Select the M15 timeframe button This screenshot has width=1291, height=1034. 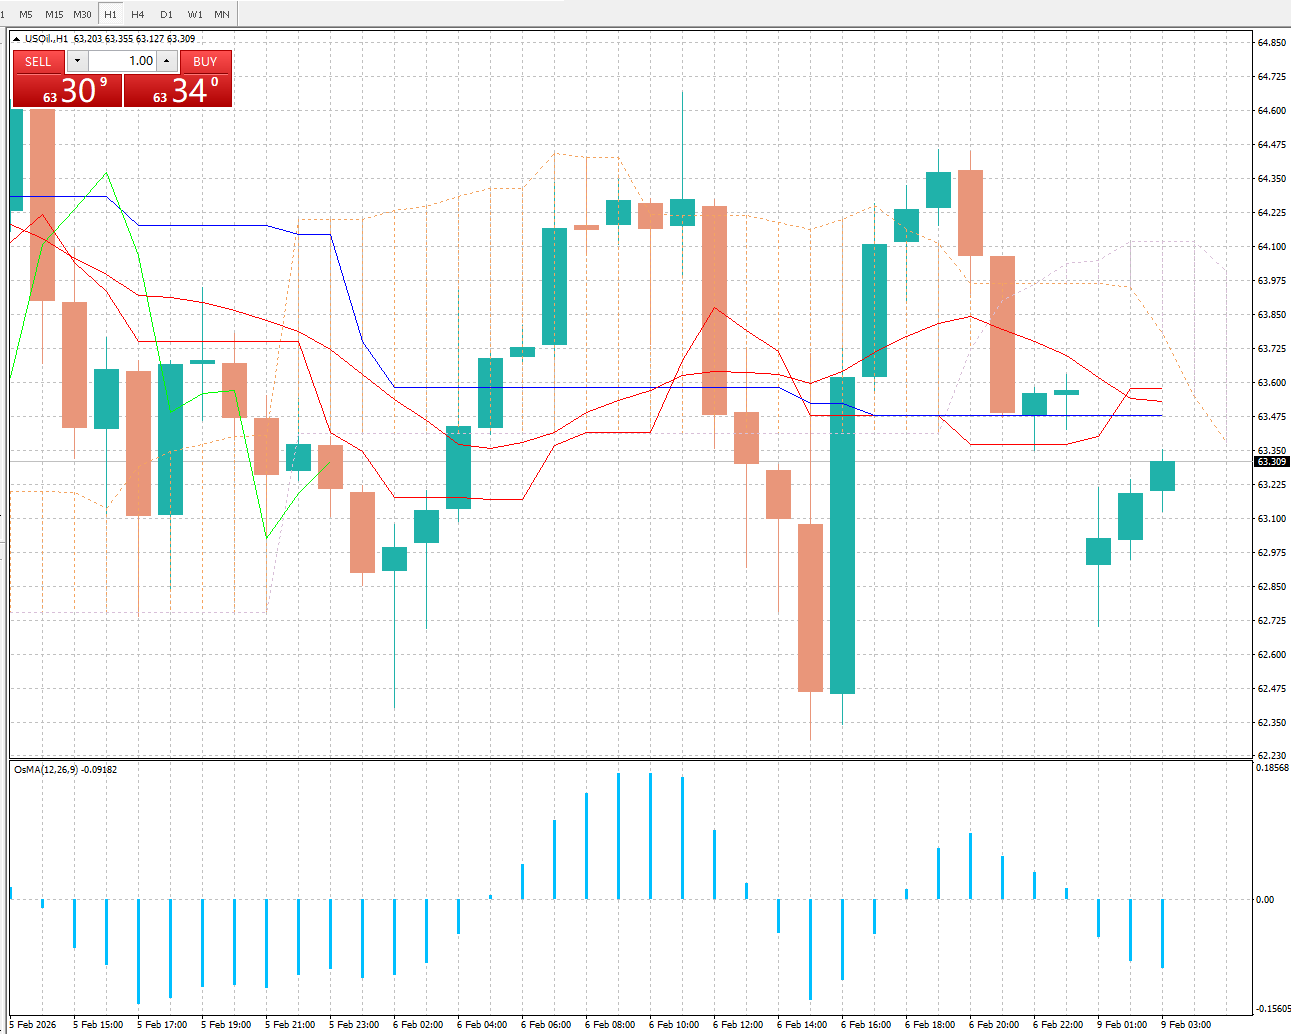[54, 14]
